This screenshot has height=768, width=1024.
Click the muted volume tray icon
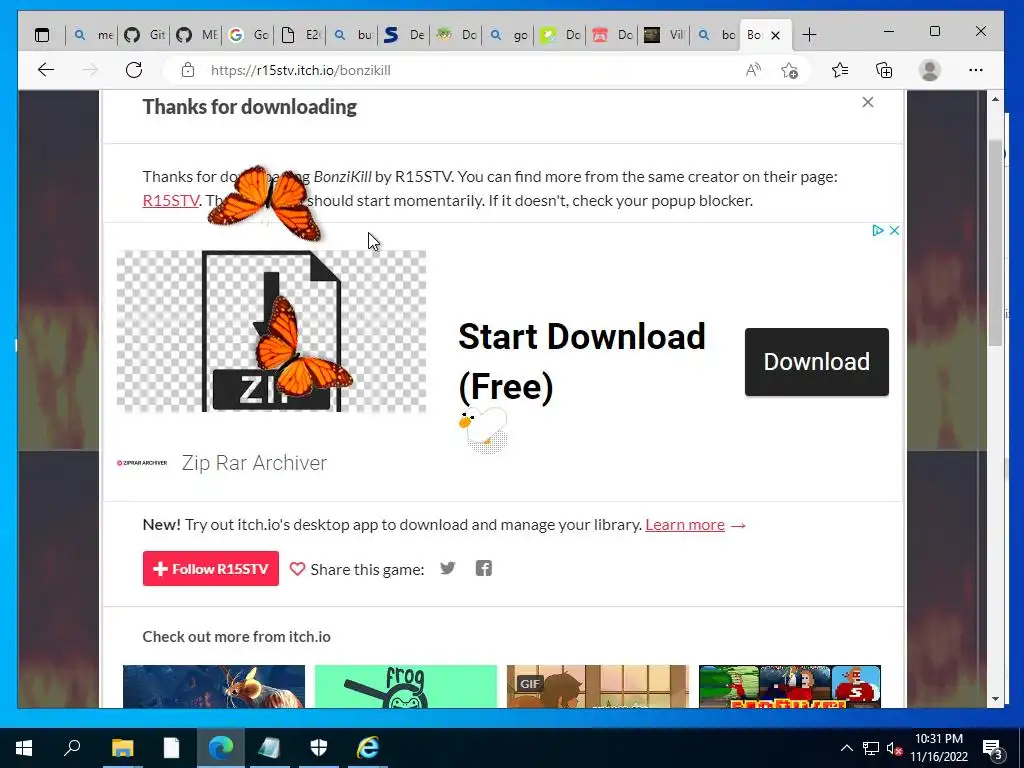click(894, 748)
